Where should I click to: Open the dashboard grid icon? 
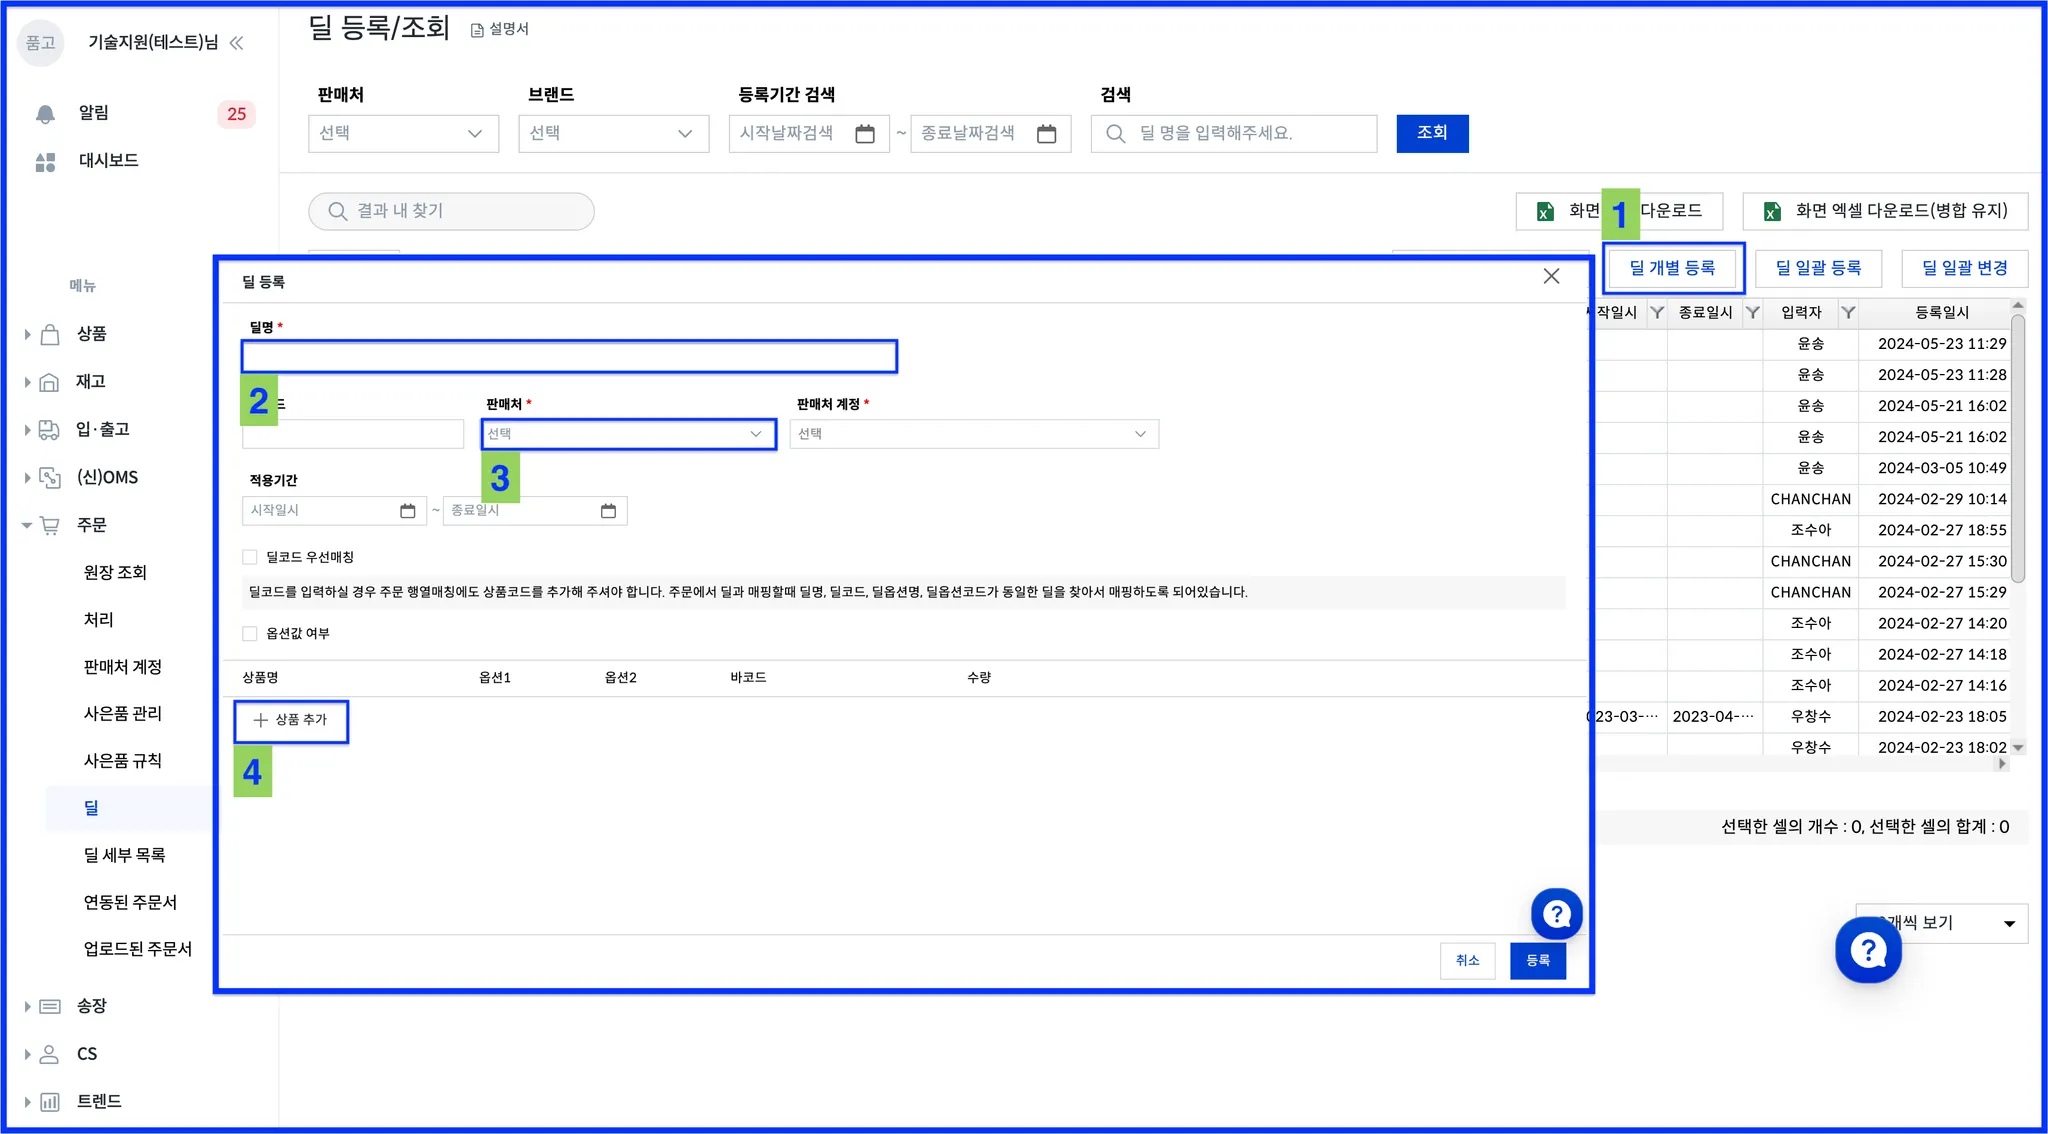tap(45, 161)
